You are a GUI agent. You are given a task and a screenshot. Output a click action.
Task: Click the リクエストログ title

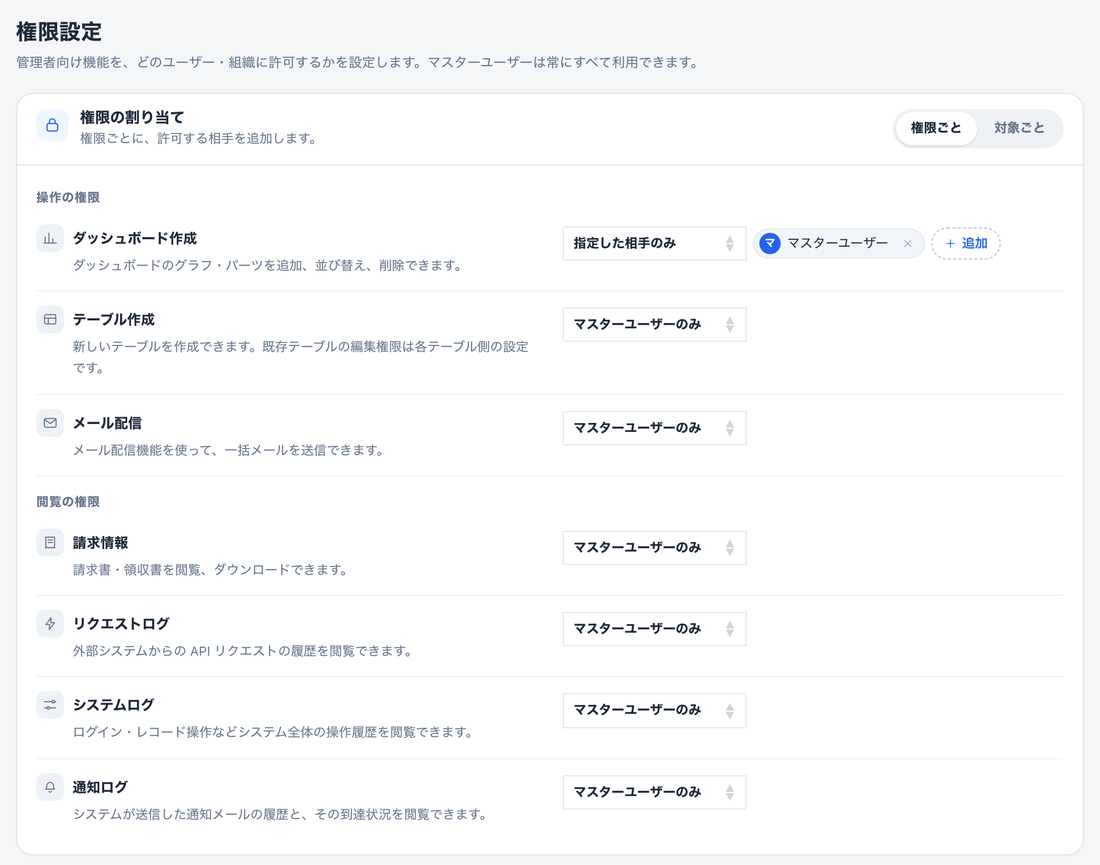[x=121, y=624]
